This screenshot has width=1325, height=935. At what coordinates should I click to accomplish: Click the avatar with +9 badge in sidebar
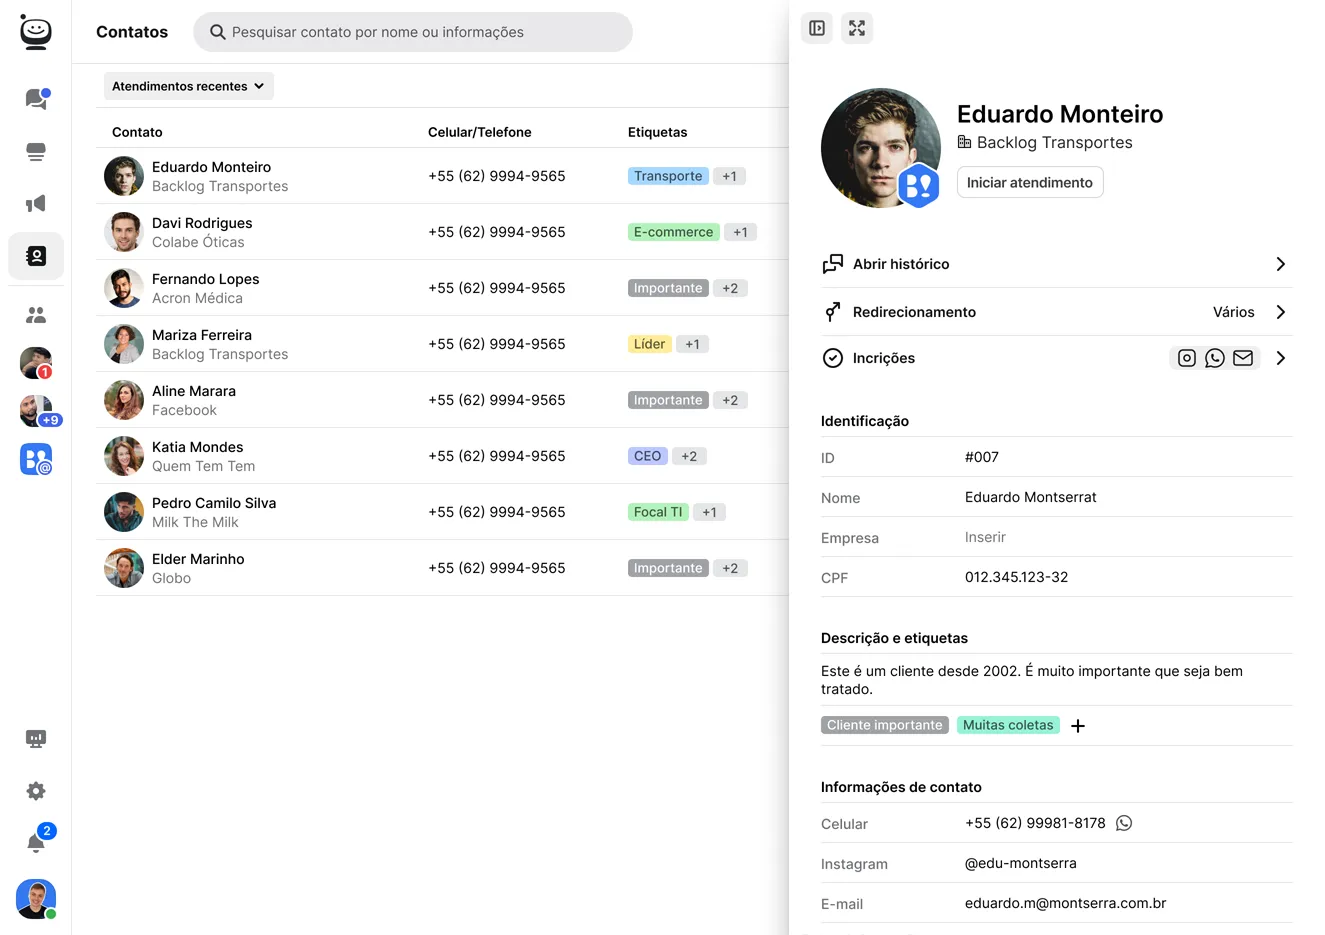[36, 411]
